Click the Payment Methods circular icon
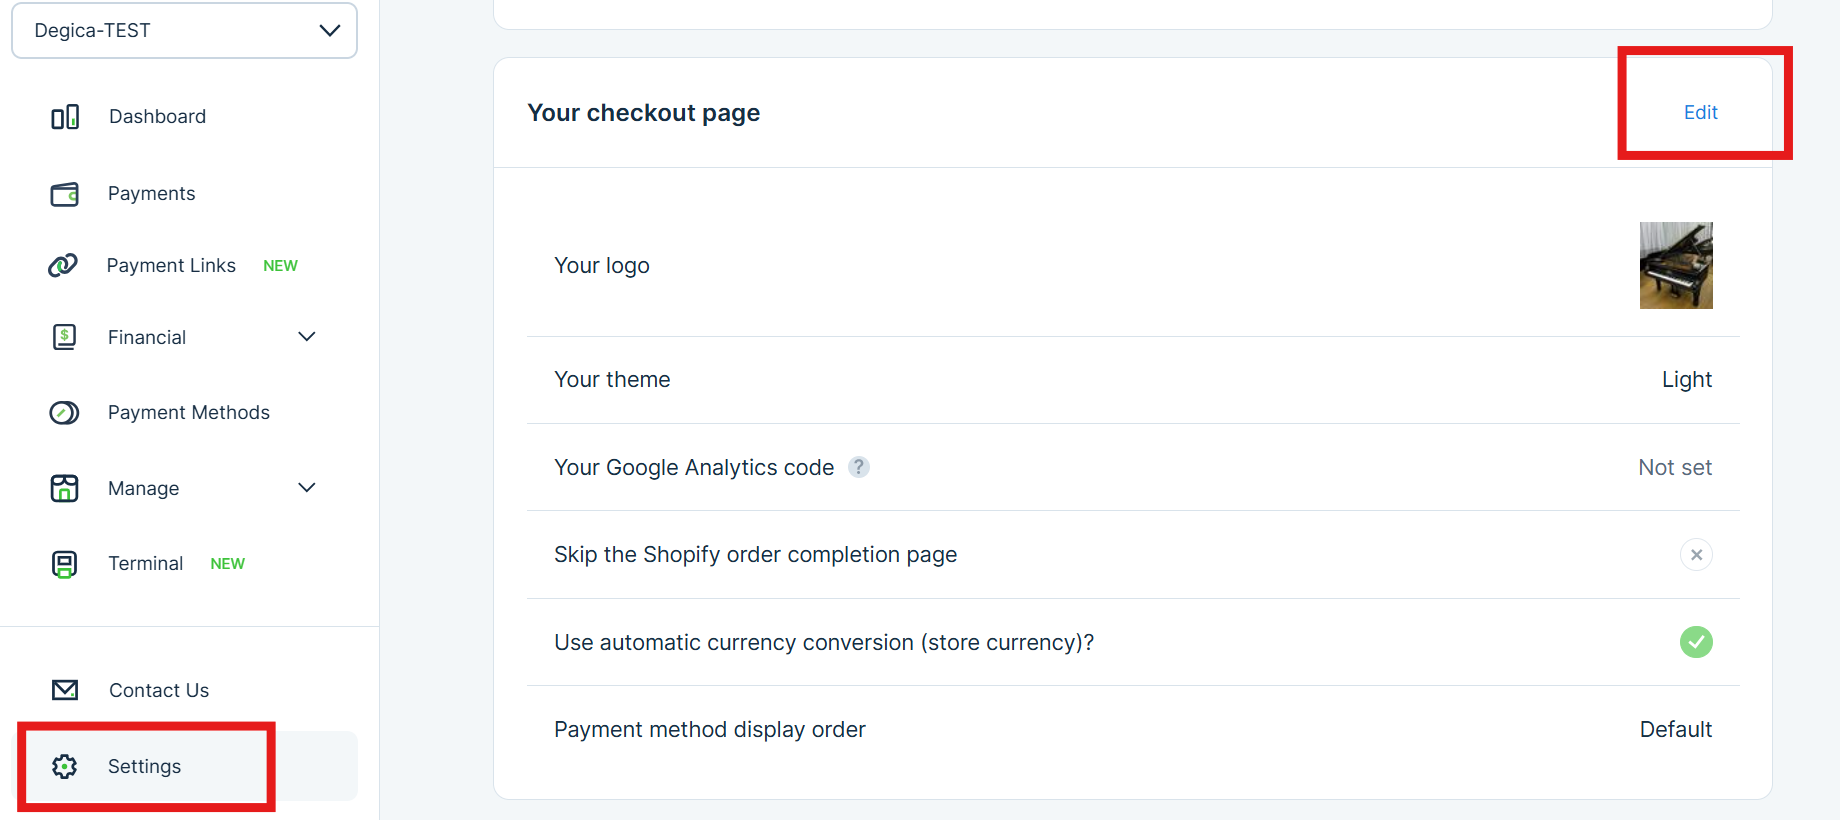The width and height of the screenshot is (1840, 820). coord(65,412)
